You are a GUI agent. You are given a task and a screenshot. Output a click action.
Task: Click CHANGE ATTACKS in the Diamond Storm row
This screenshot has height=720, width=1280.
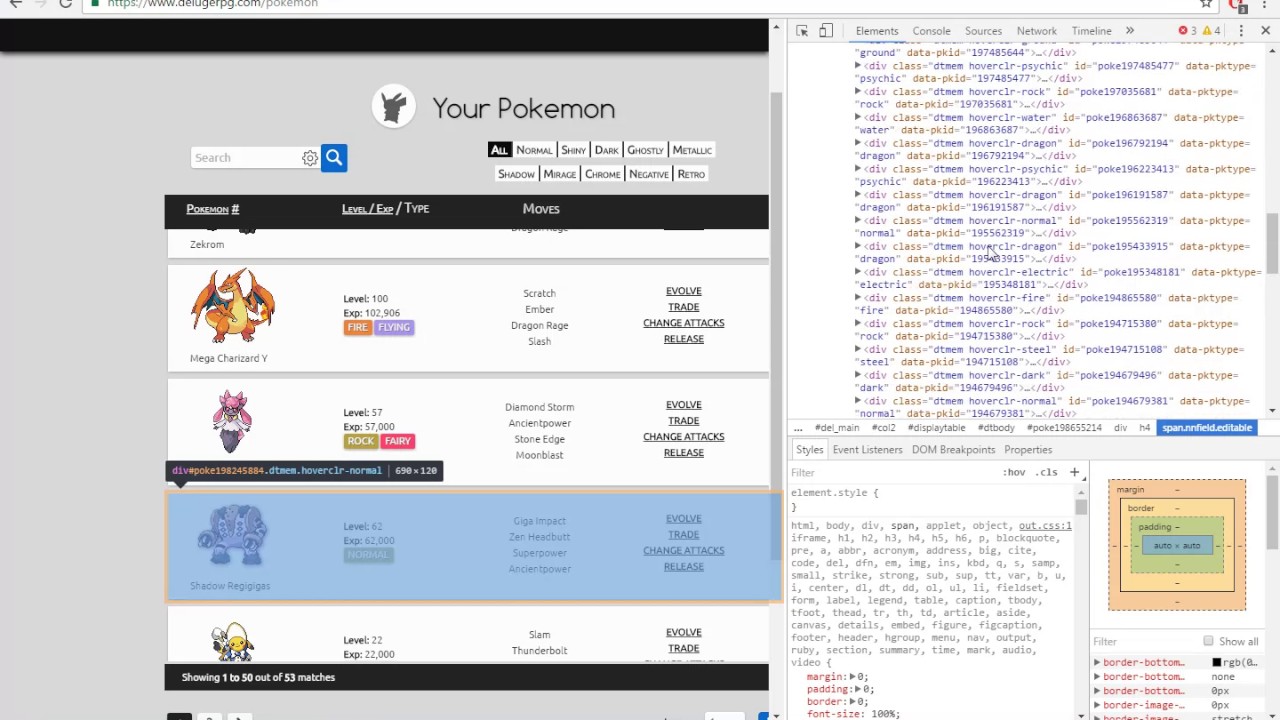click(684, 437)
